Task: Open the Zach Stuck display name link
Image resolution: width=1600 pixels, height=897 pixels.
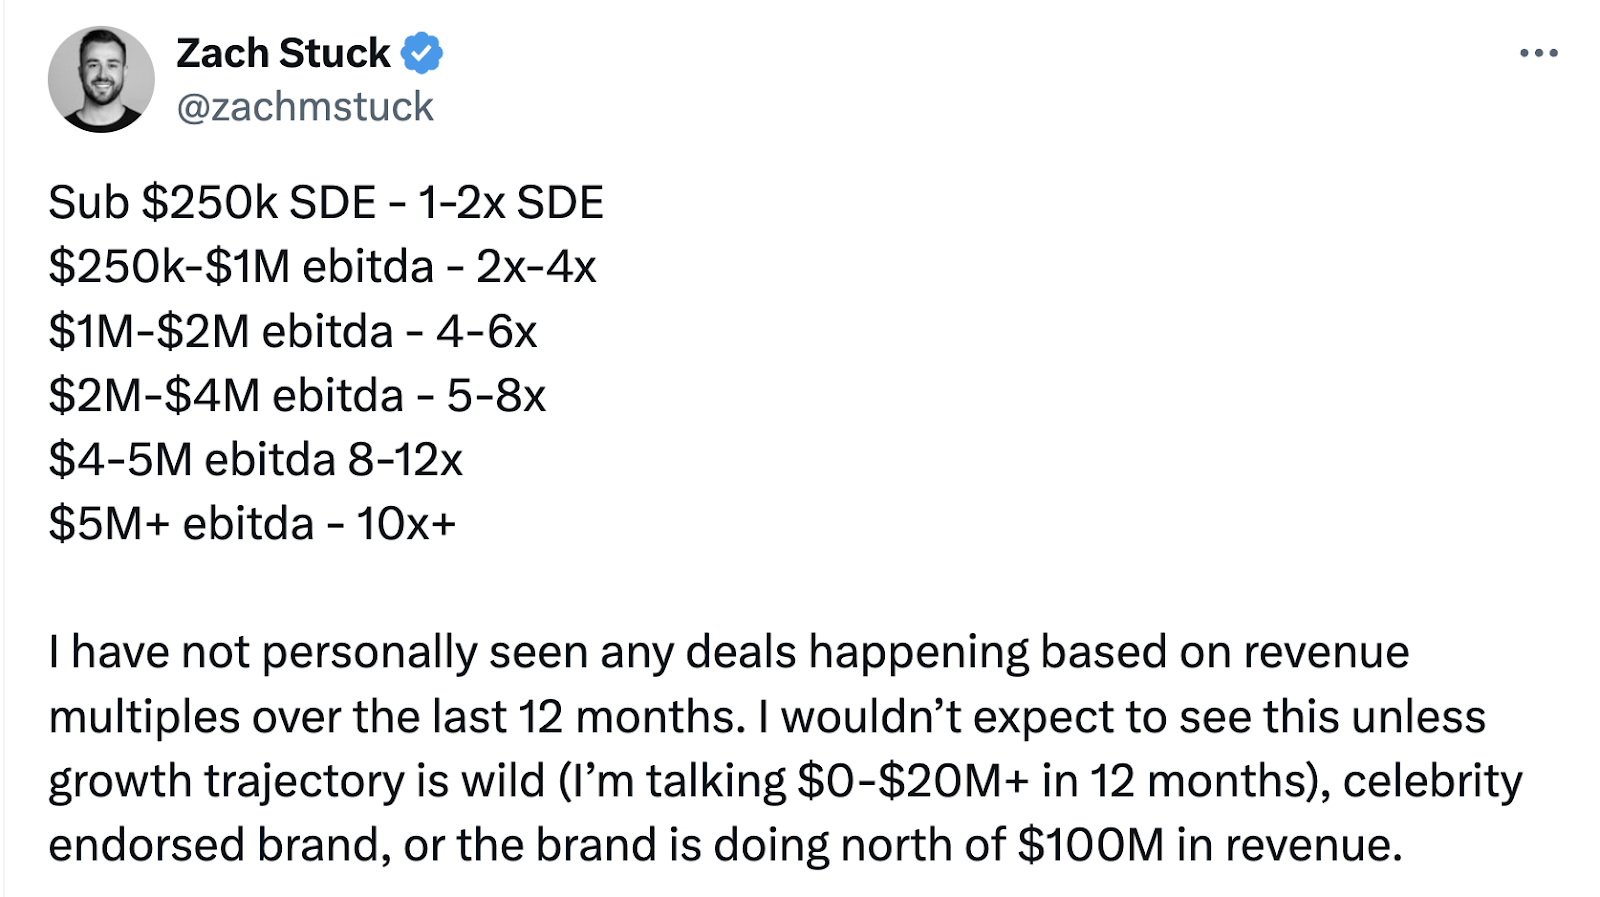Action: point(283,53)
